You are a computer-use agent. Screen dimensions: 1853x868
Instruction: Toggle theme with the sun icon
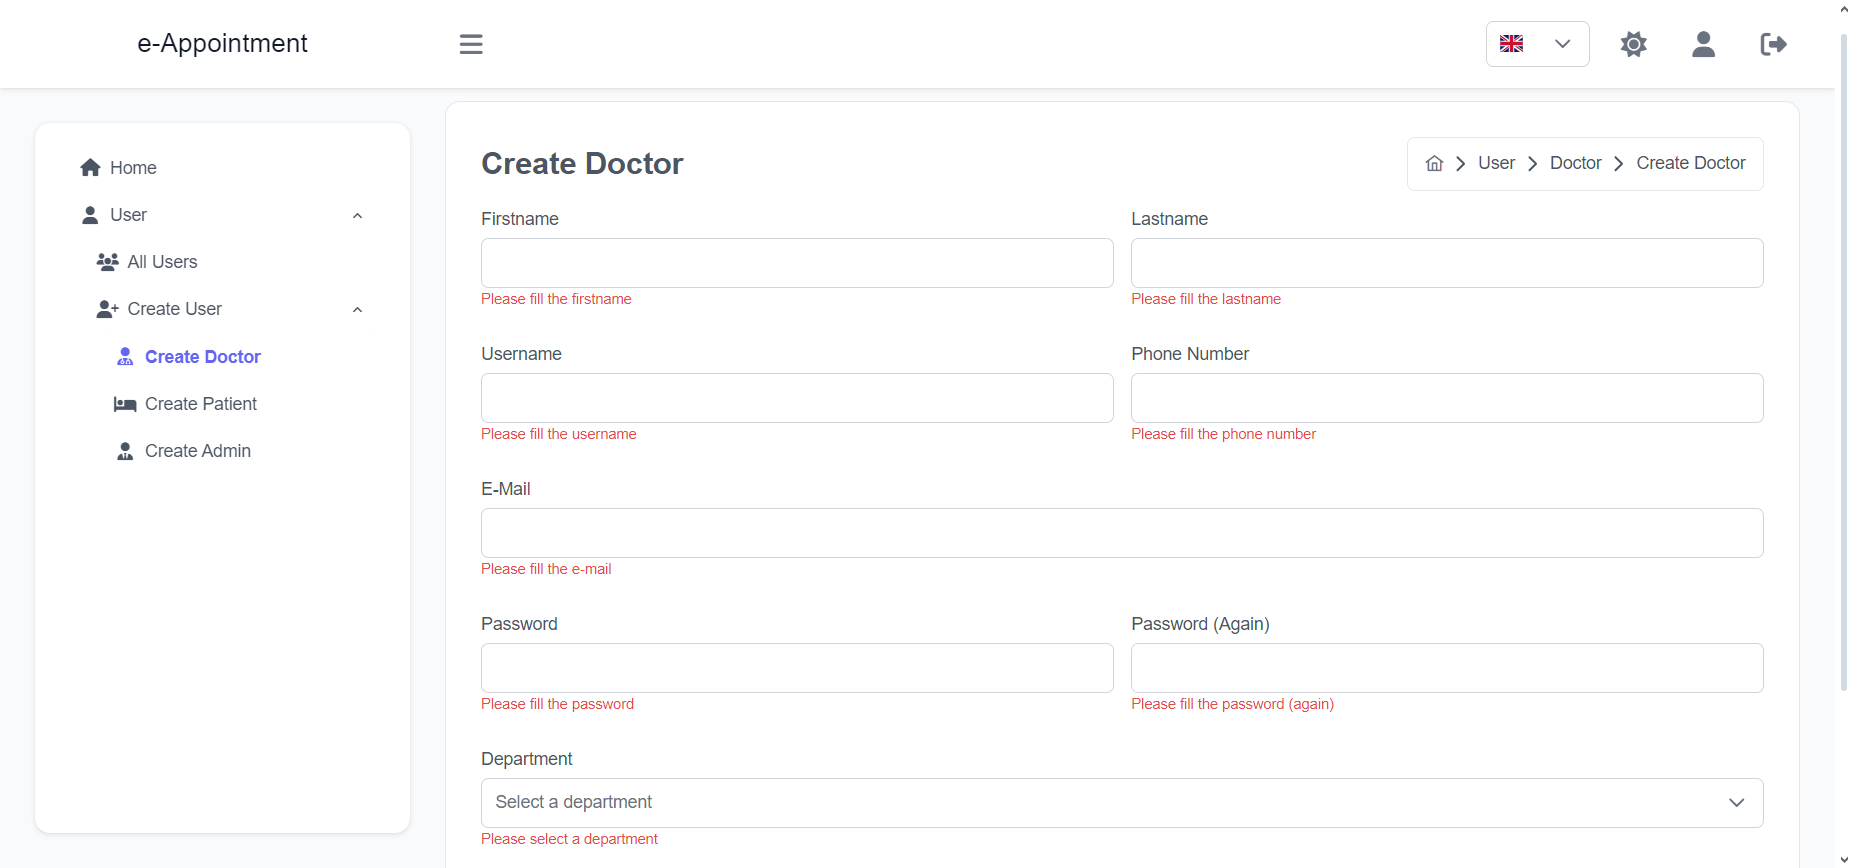1634,44
